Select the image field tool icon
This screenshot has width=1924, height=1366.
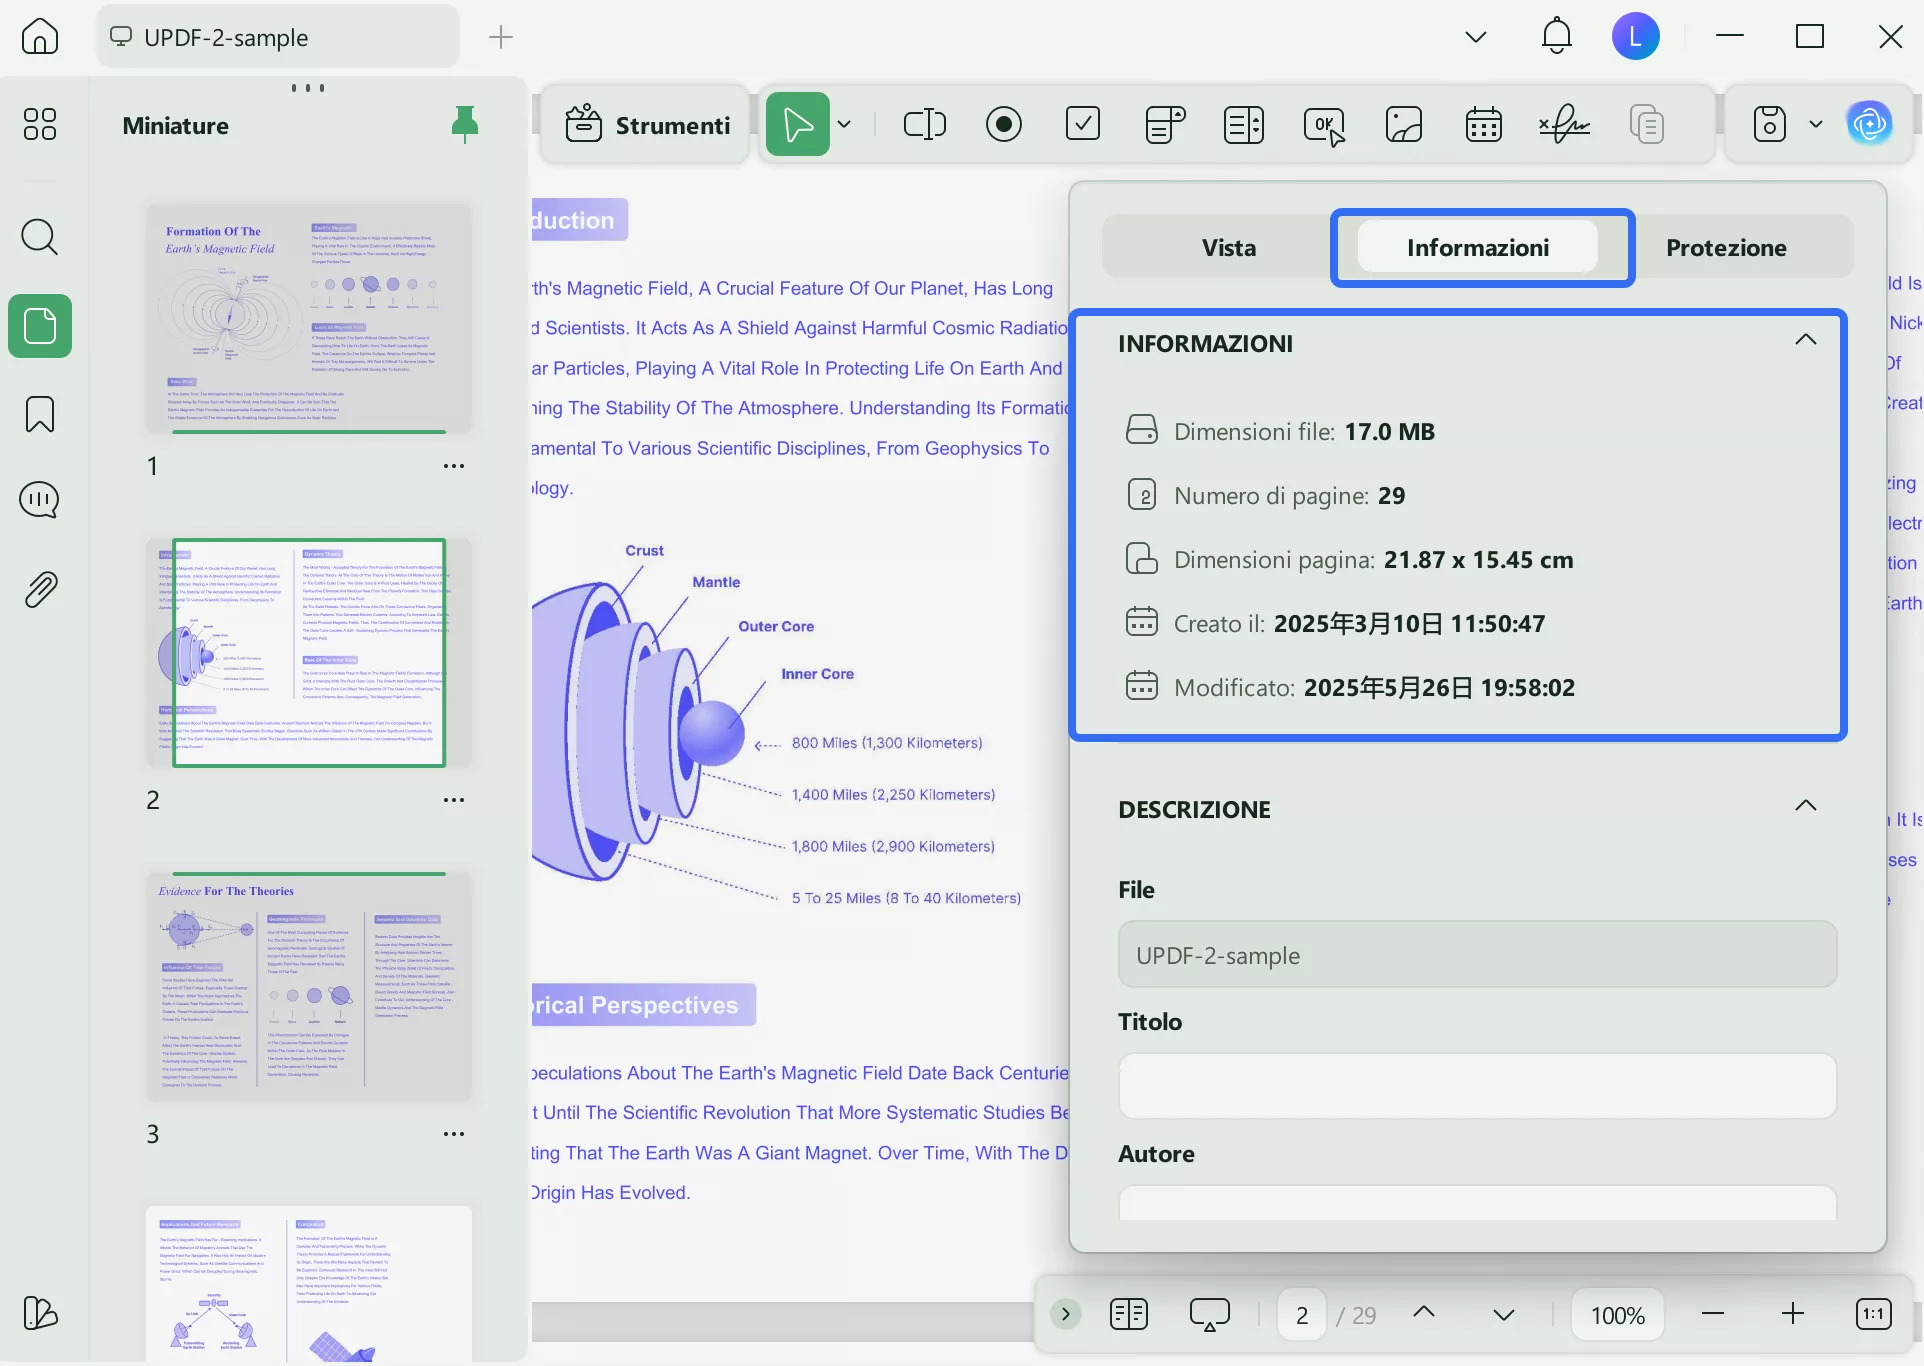[1403, 125]
